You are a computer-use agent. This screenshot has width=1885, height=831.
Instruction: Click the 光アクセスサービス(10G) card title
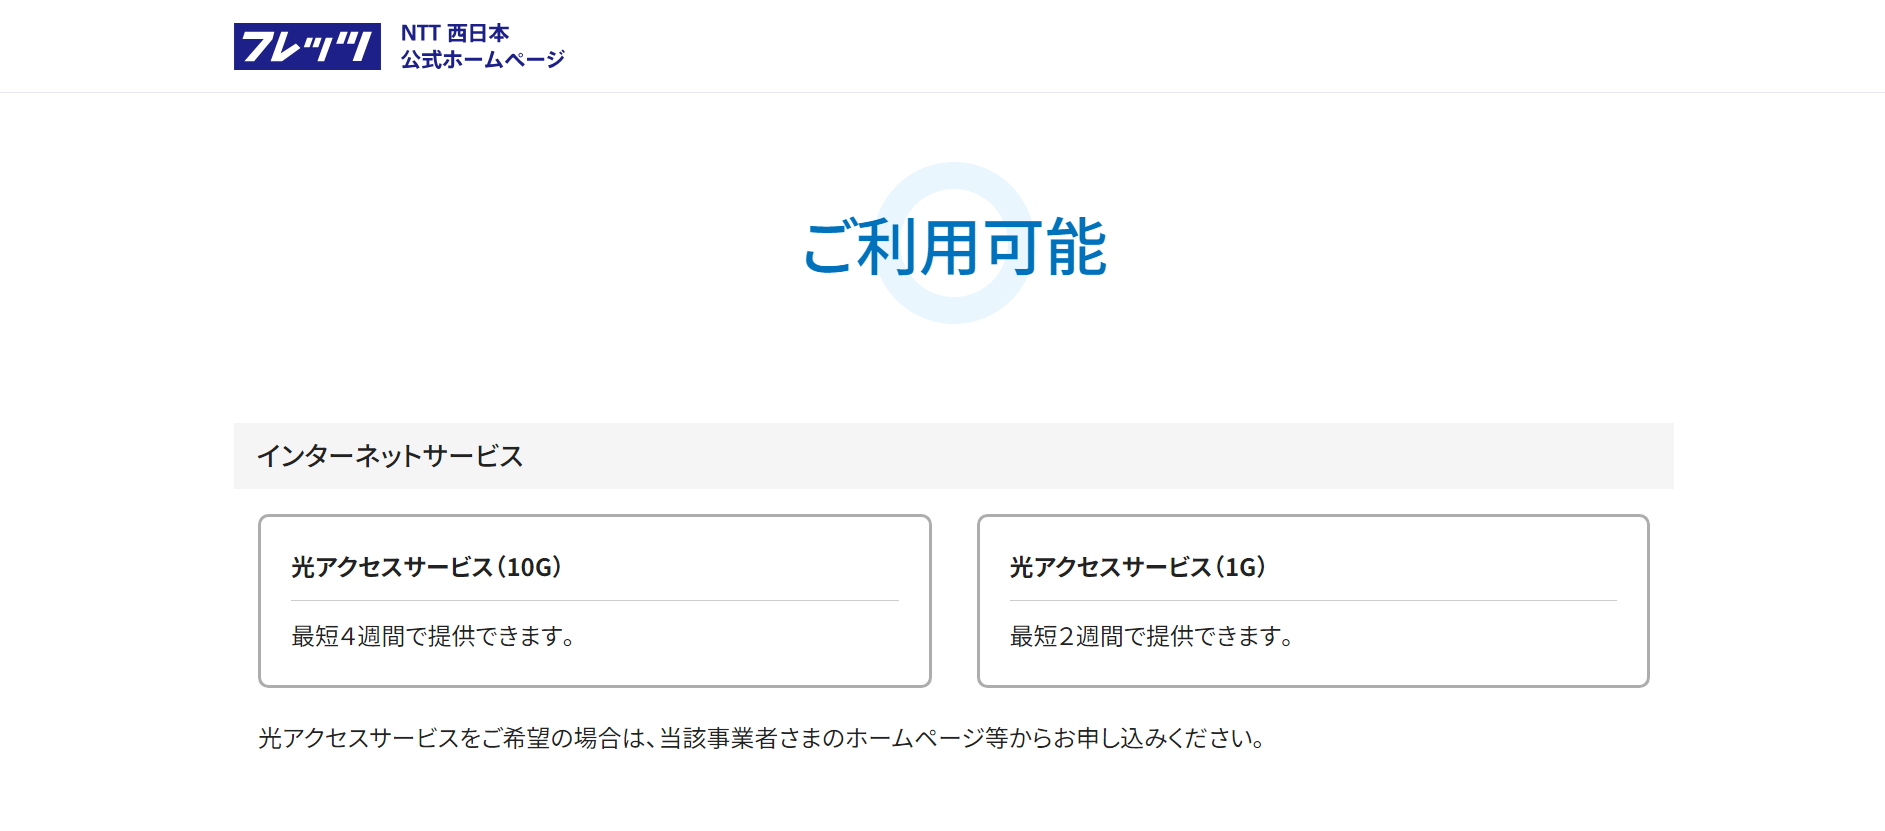point(426,567)
